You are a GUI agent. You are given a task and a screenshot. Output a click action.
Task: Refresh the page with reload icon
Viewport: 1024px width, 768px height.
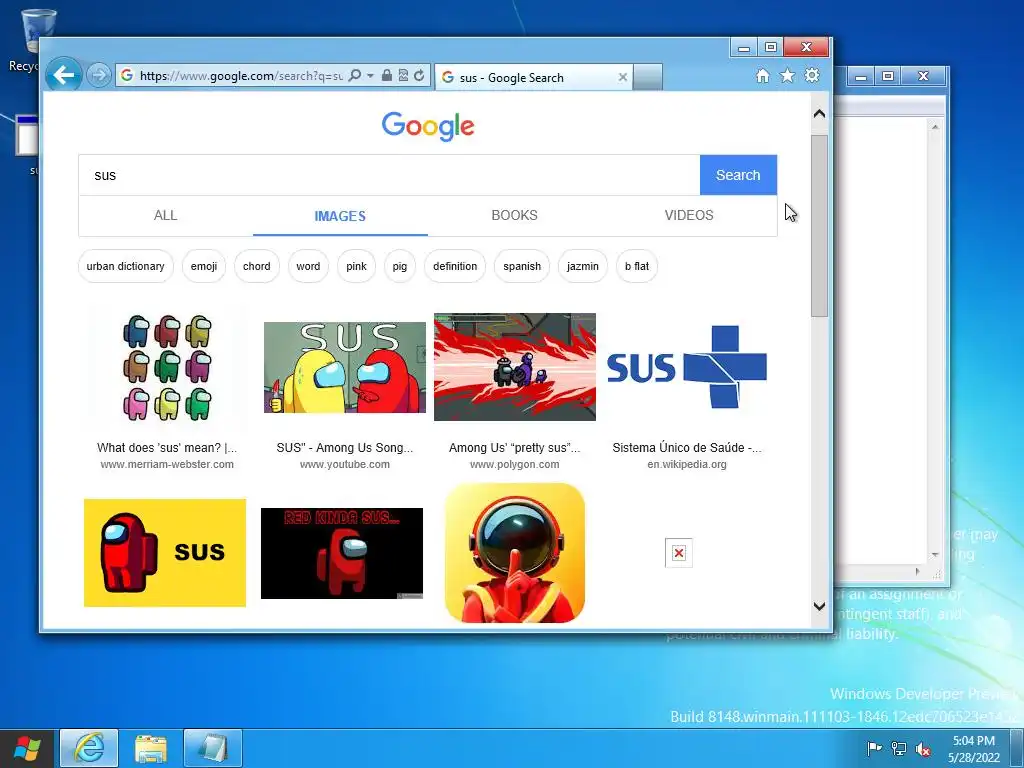pos(419,76)
